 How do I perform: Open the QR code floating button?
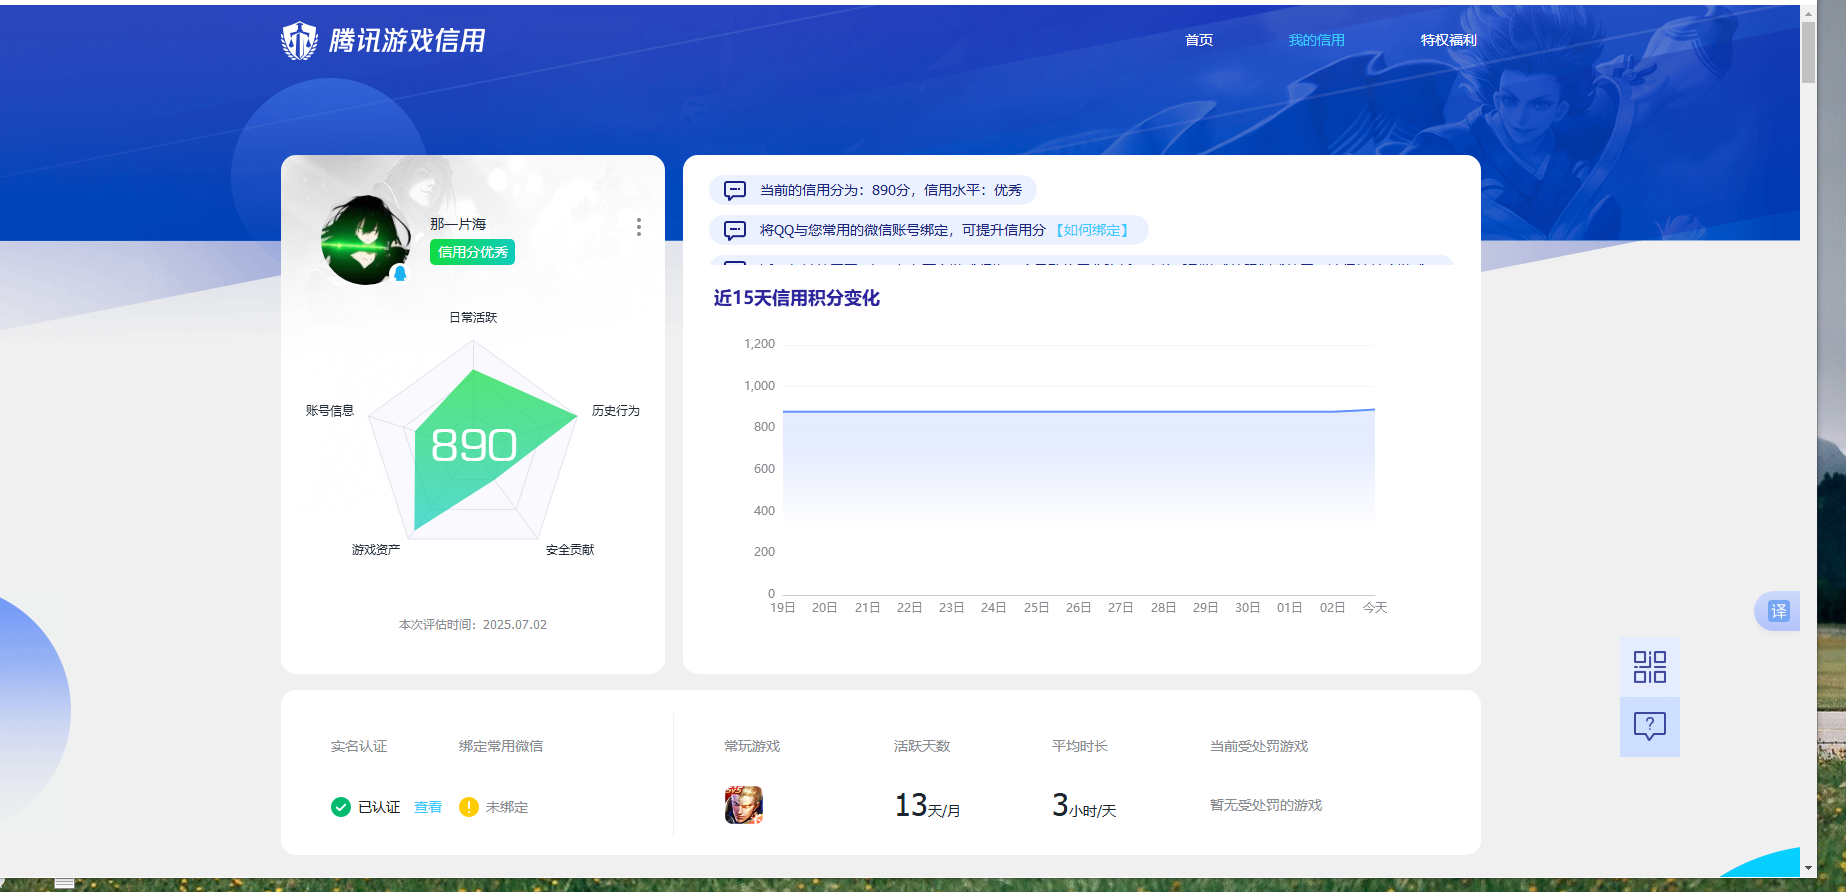coord(1650,667)
